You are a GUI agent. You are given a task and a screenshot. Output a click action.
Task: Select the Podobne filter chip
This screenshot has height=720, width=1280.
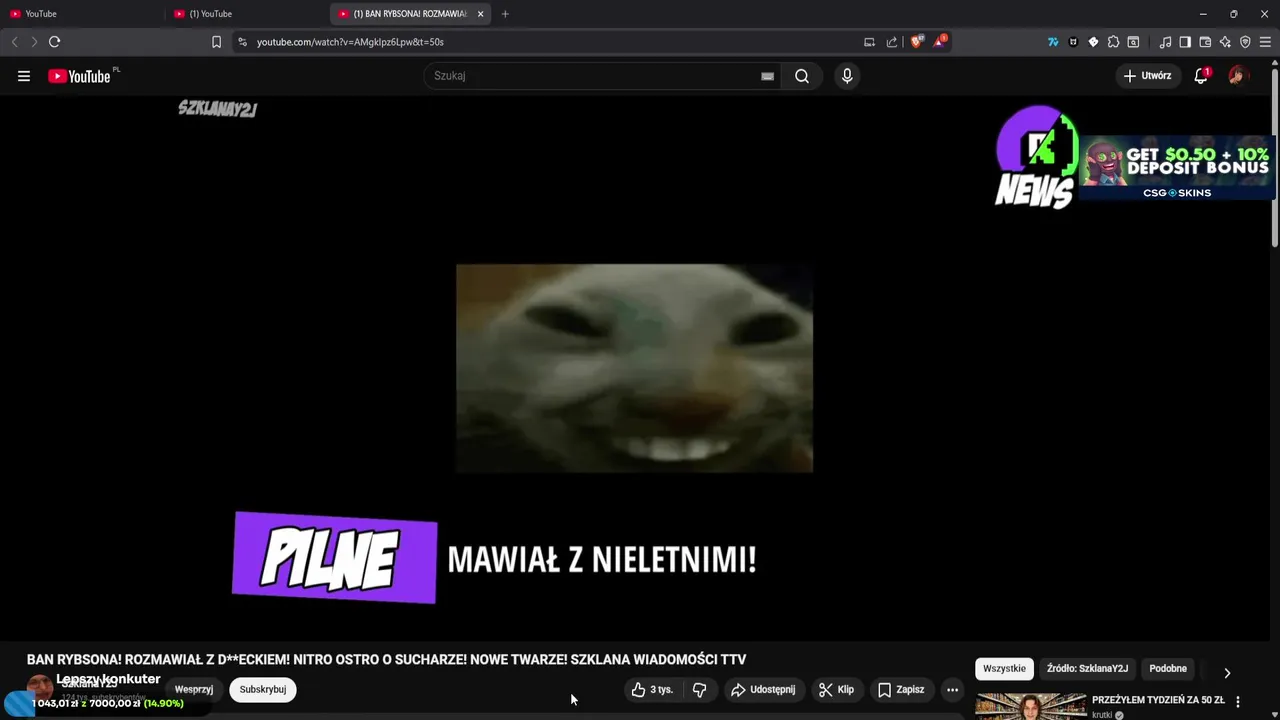1168,669
